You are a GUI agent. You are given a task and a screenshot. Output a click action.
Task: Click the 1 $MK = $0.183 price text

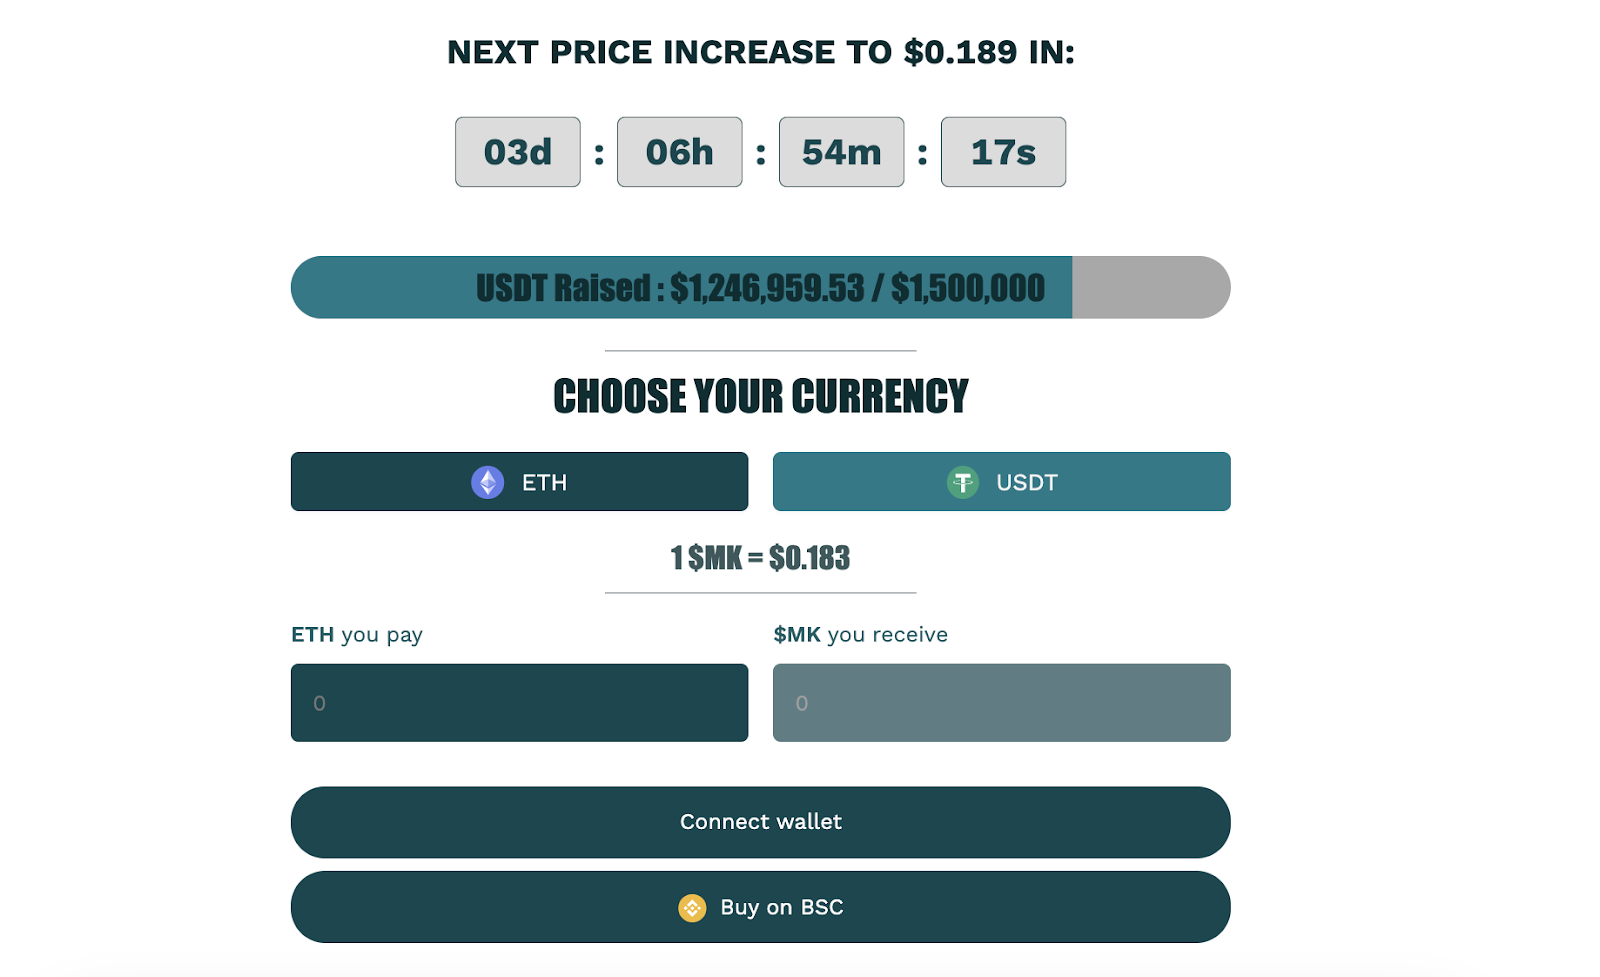click(x=760, y=558)
